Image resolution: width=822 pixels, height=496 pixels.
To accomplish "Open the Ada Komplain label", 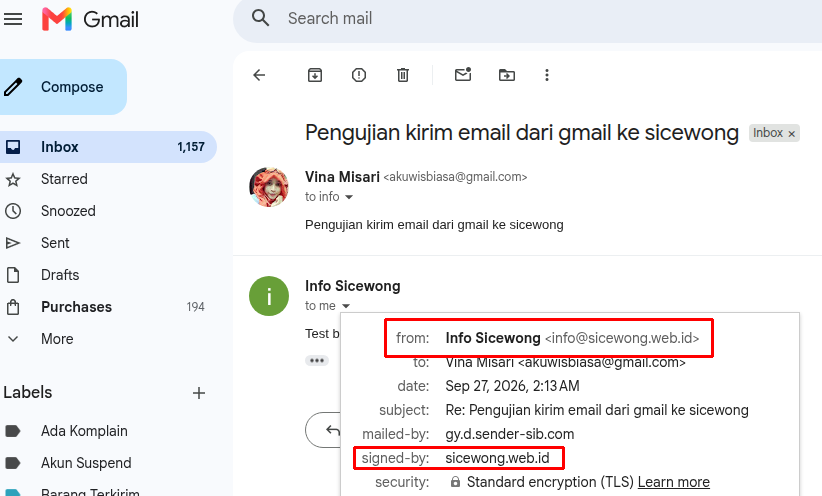I will click(107, 431).
